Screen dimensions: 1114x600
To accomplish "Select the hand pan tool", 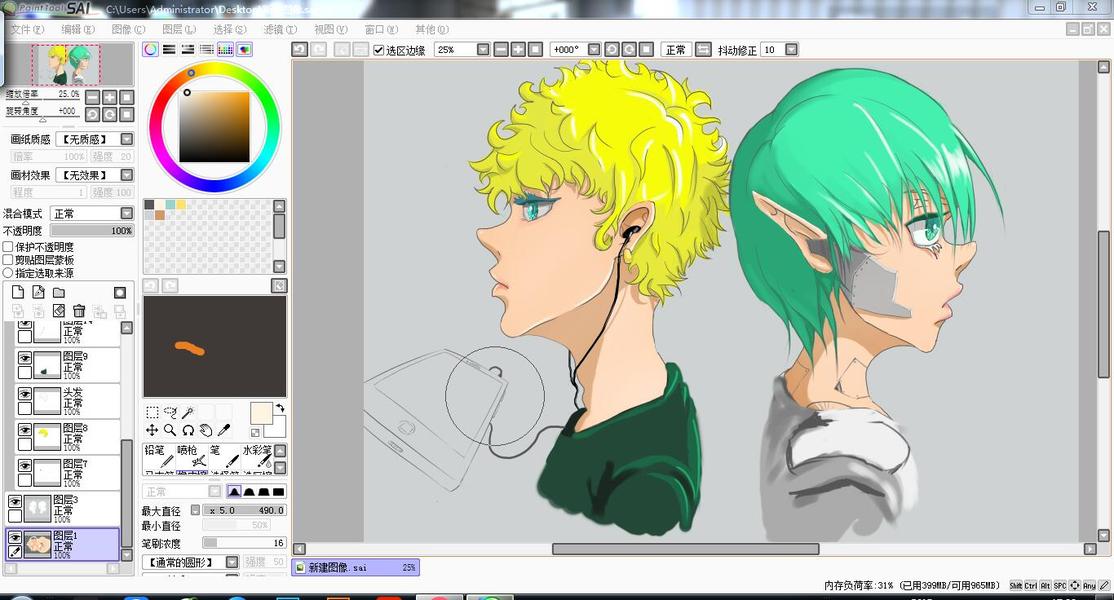I will pyautogui.click(x=205, y=430).
